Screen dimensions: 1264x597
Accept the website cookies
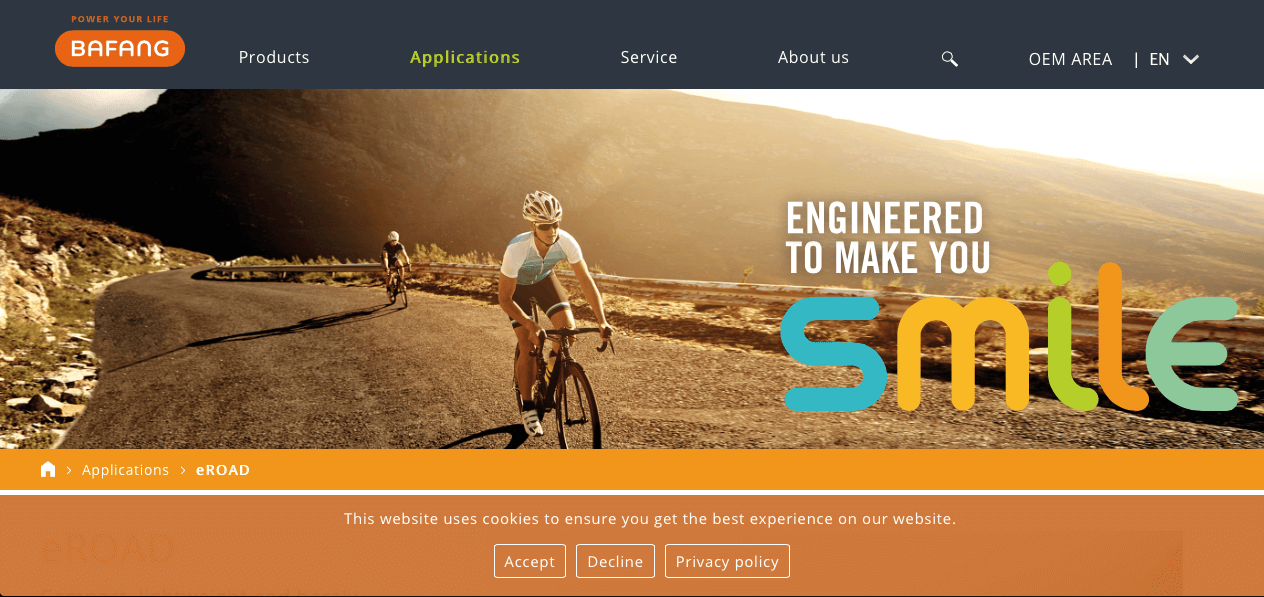530,561
